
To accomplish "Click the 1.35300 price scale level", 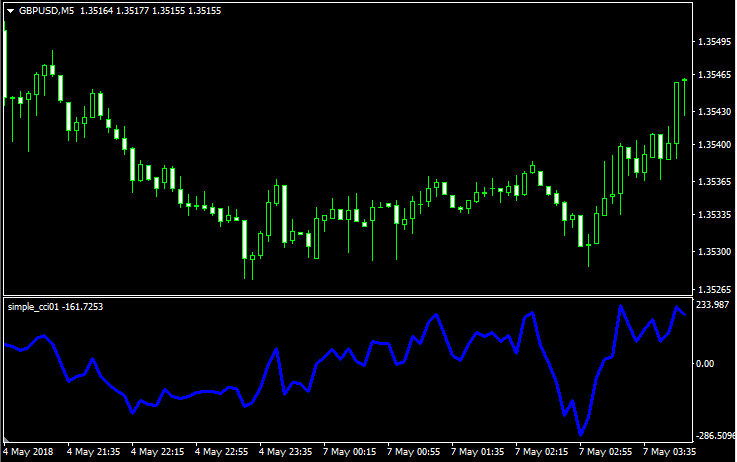I will 712,252.
